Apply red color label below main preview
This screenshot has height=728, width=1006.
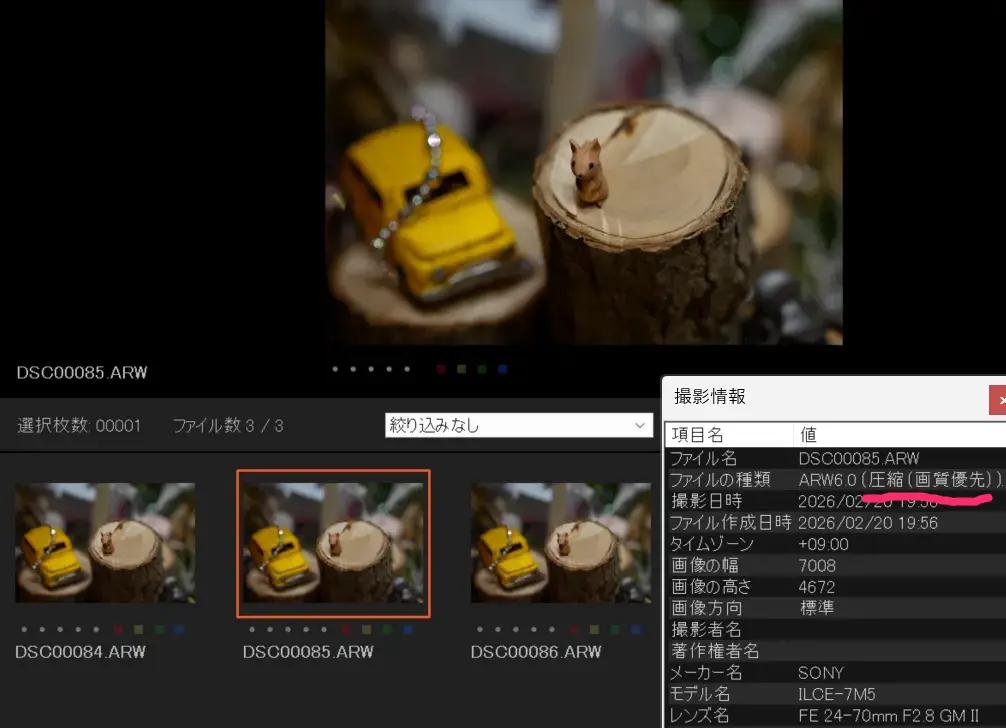pos(440,369)
